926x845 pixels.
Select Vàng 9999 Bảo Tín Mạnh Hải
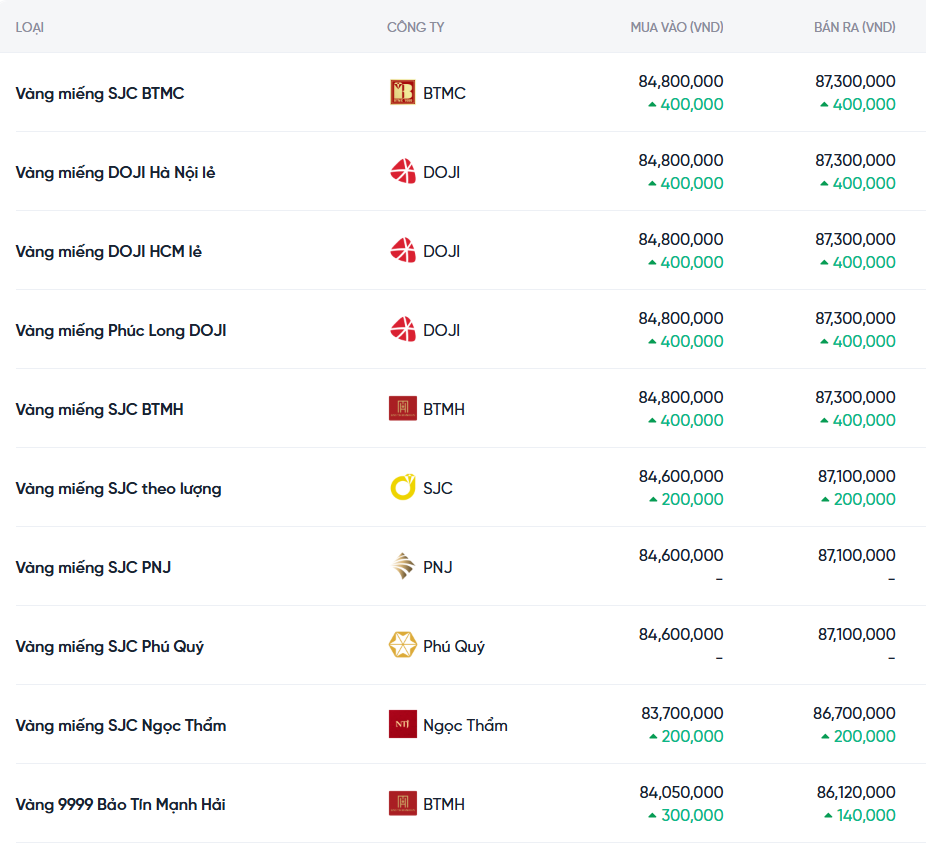point(120,804)
